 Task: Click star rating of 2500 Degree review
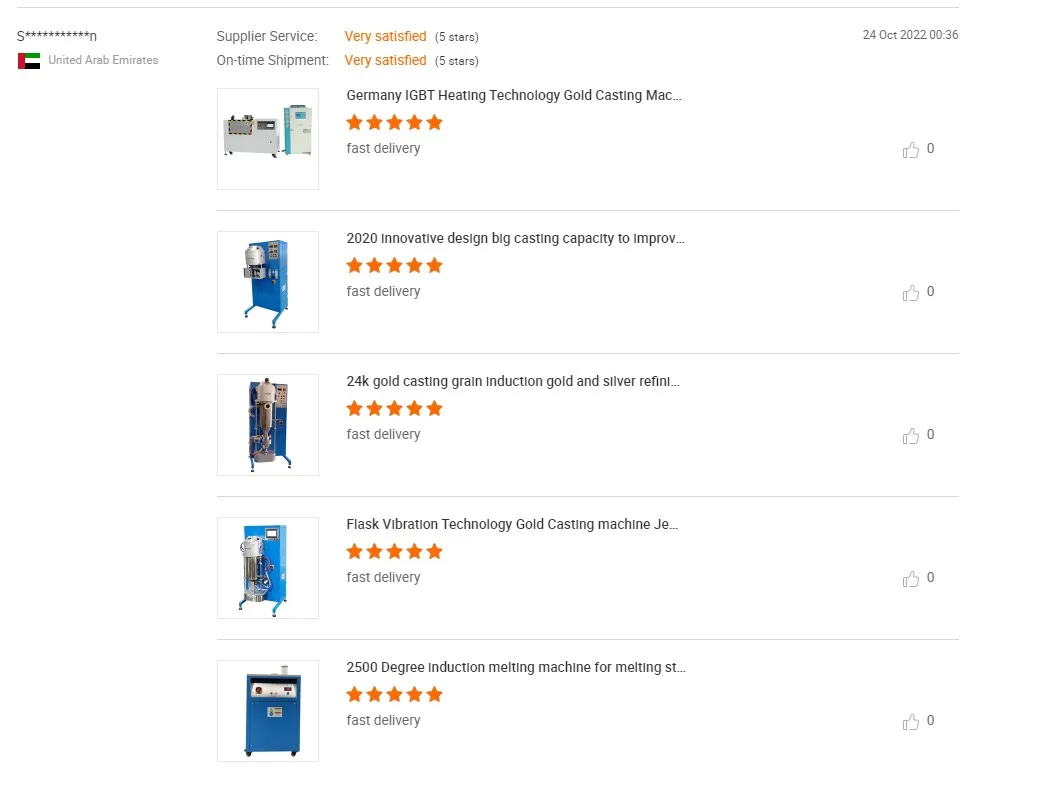[394, 694]
